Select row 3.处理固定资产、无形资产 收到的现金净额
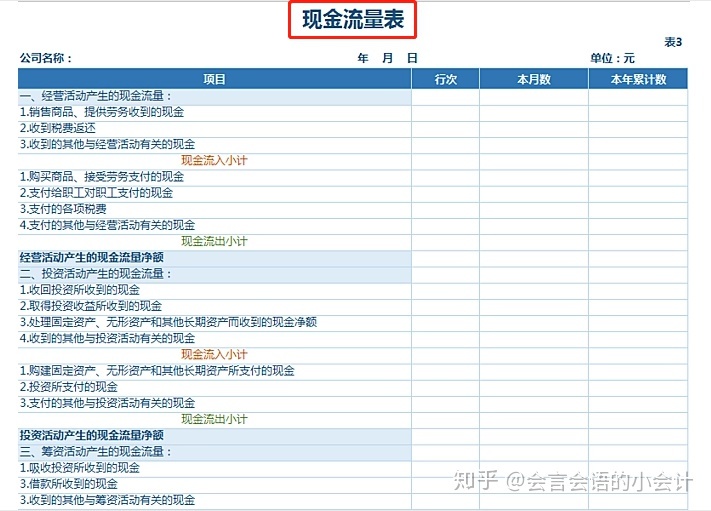711x511 pixels. pos(353,323)
